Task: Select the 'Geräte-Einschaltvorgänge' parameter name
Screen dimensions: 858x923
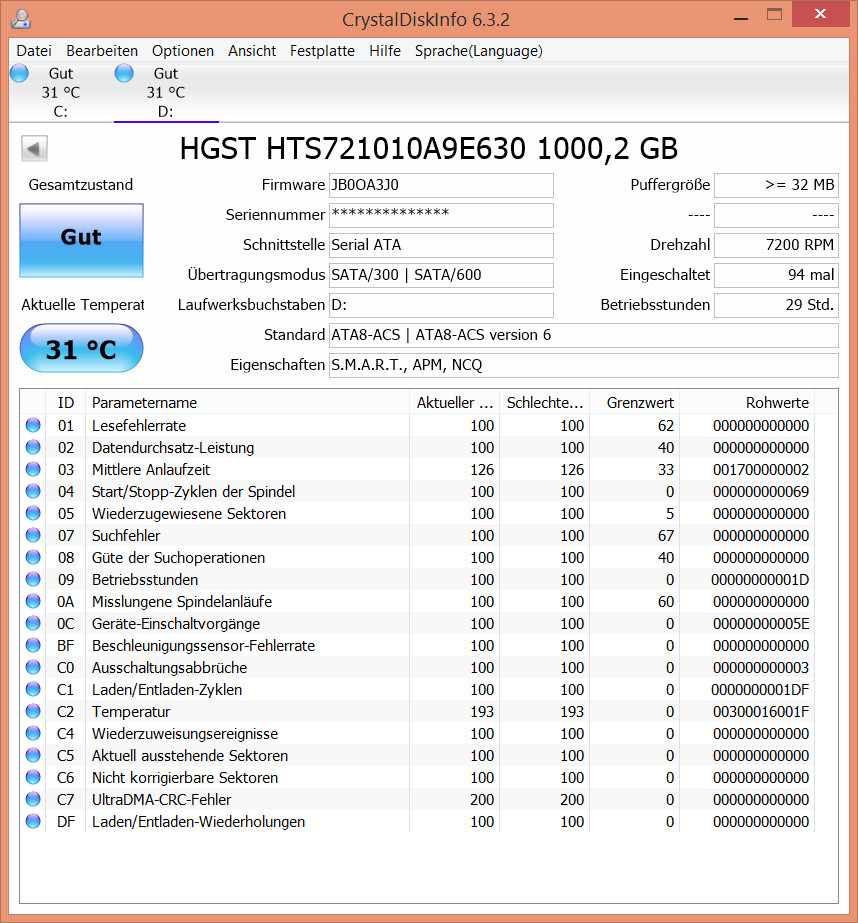Action: coord(176,624)
